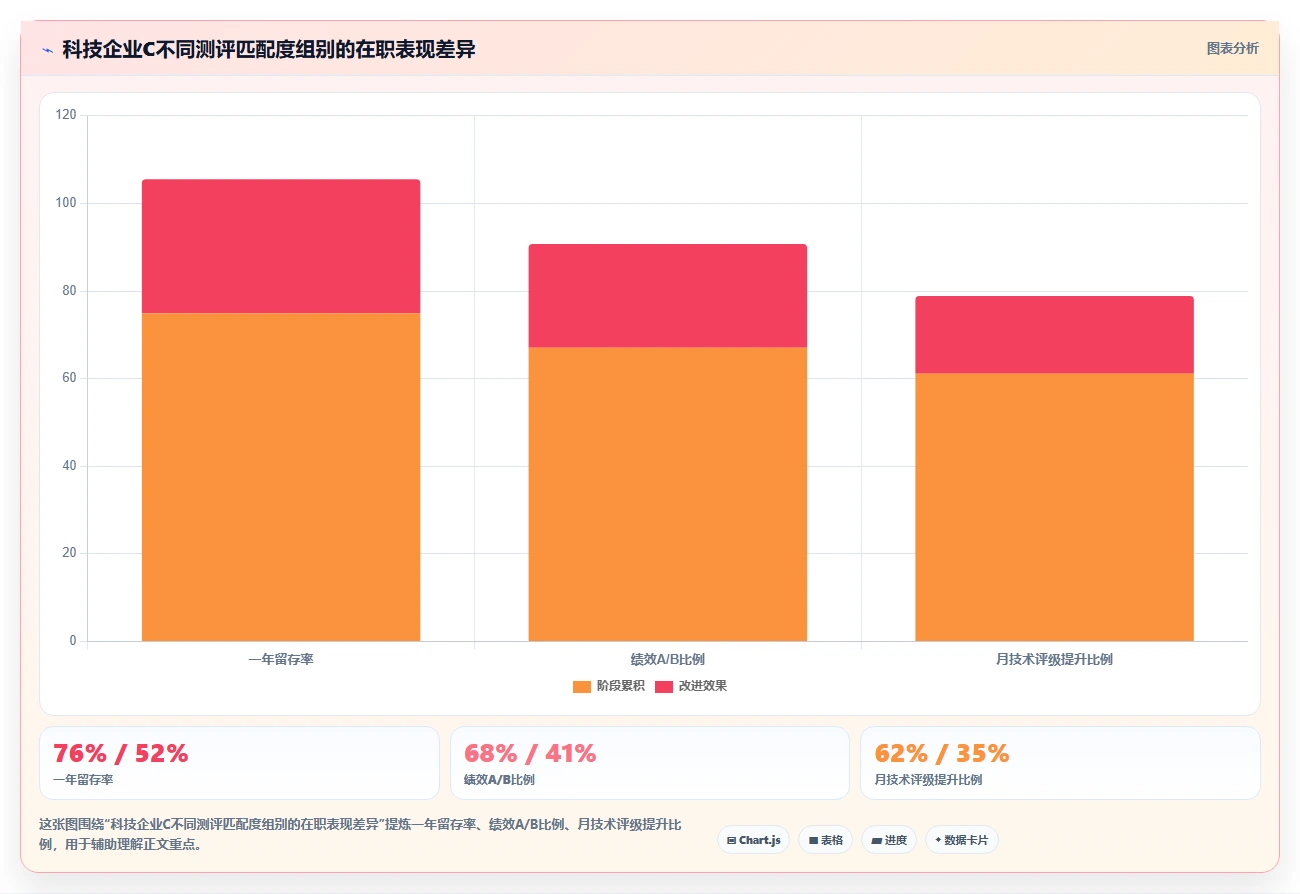Click the 40 y-axis tick label

69,466
